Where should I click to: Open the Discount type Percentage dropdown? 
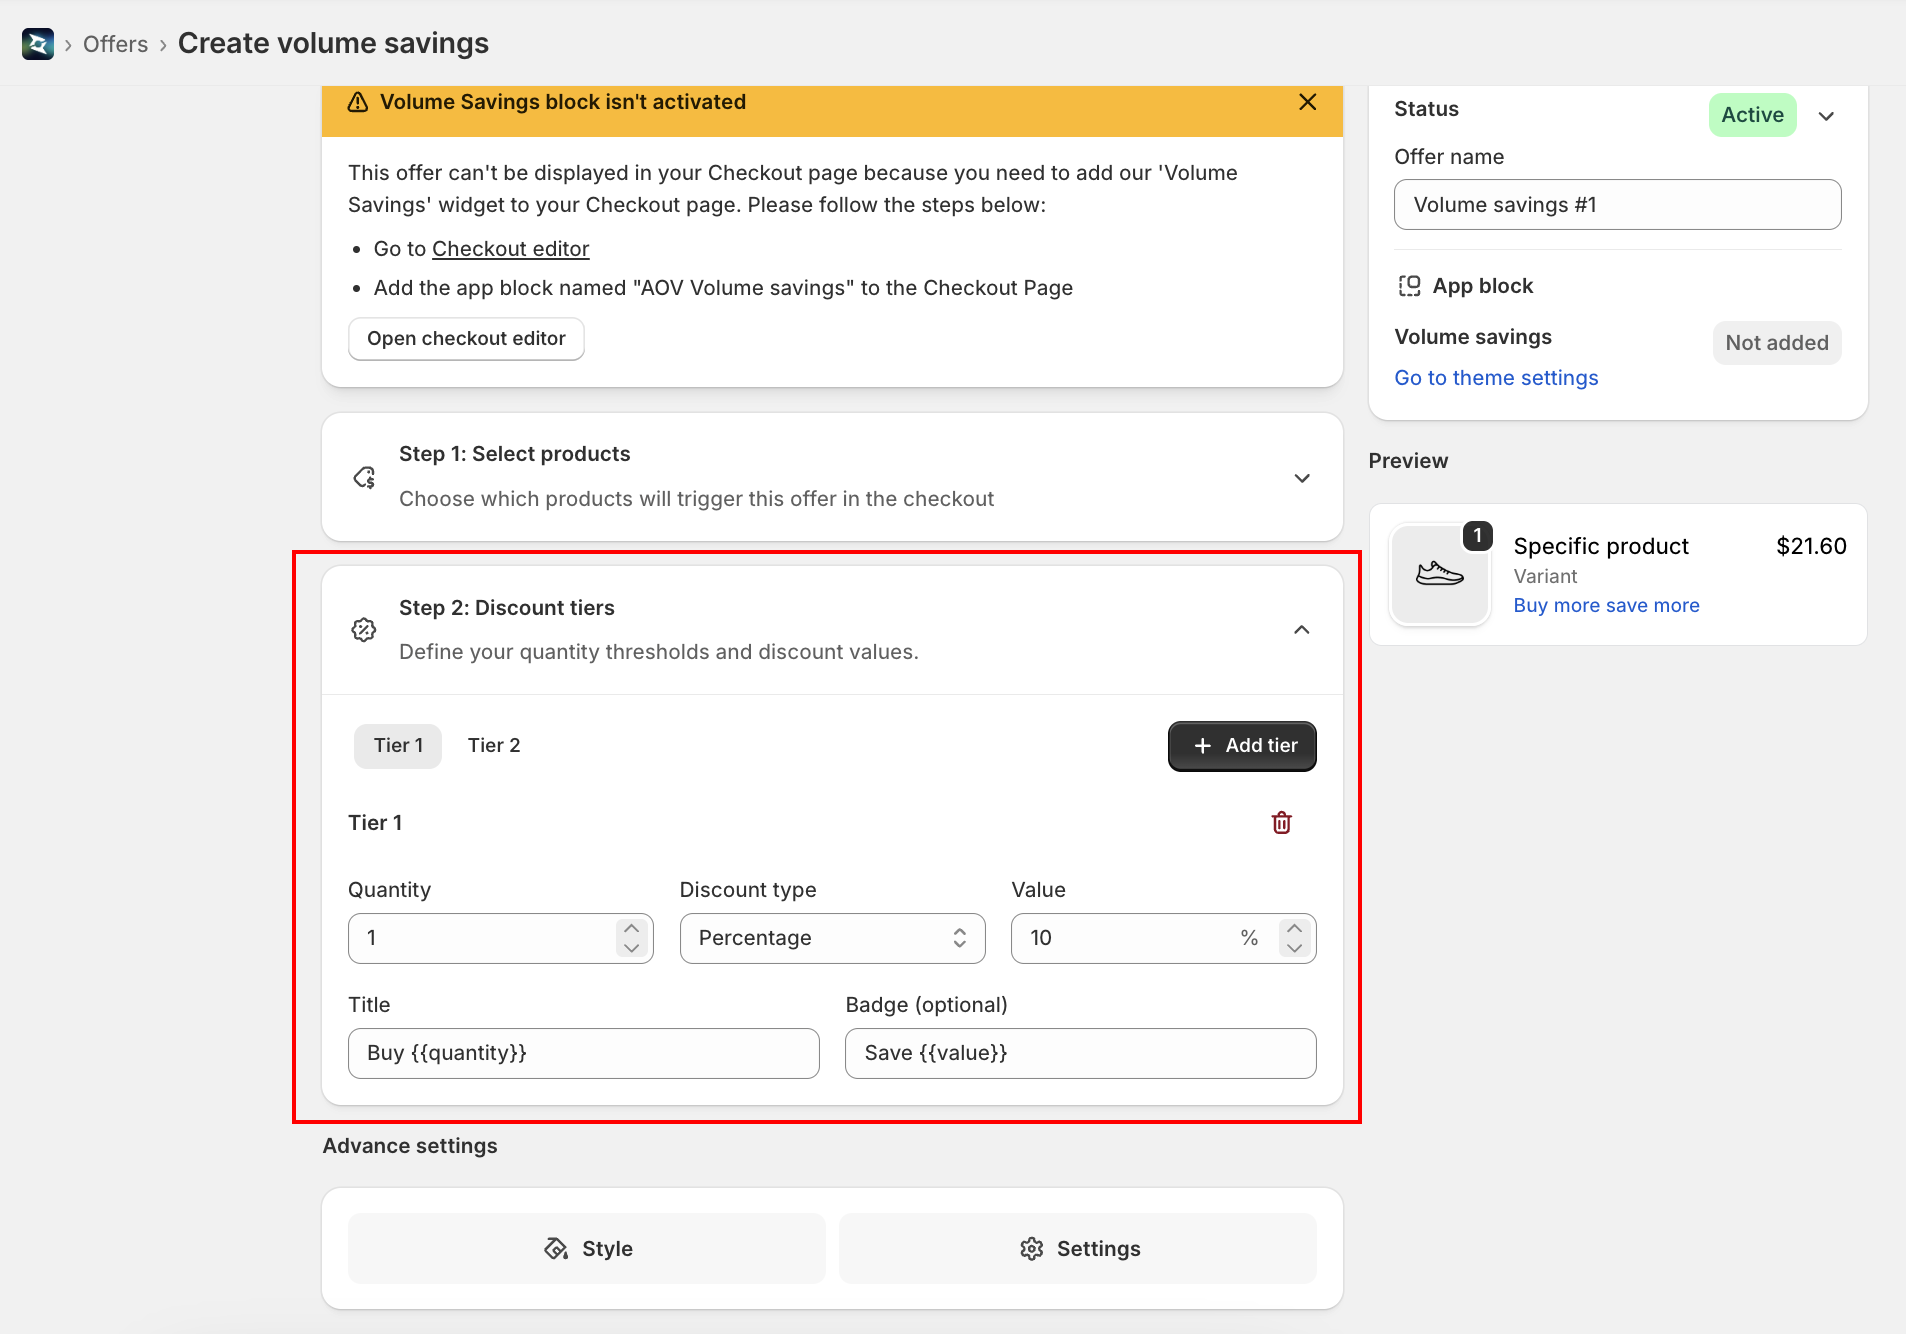click(x=832, y=938)
